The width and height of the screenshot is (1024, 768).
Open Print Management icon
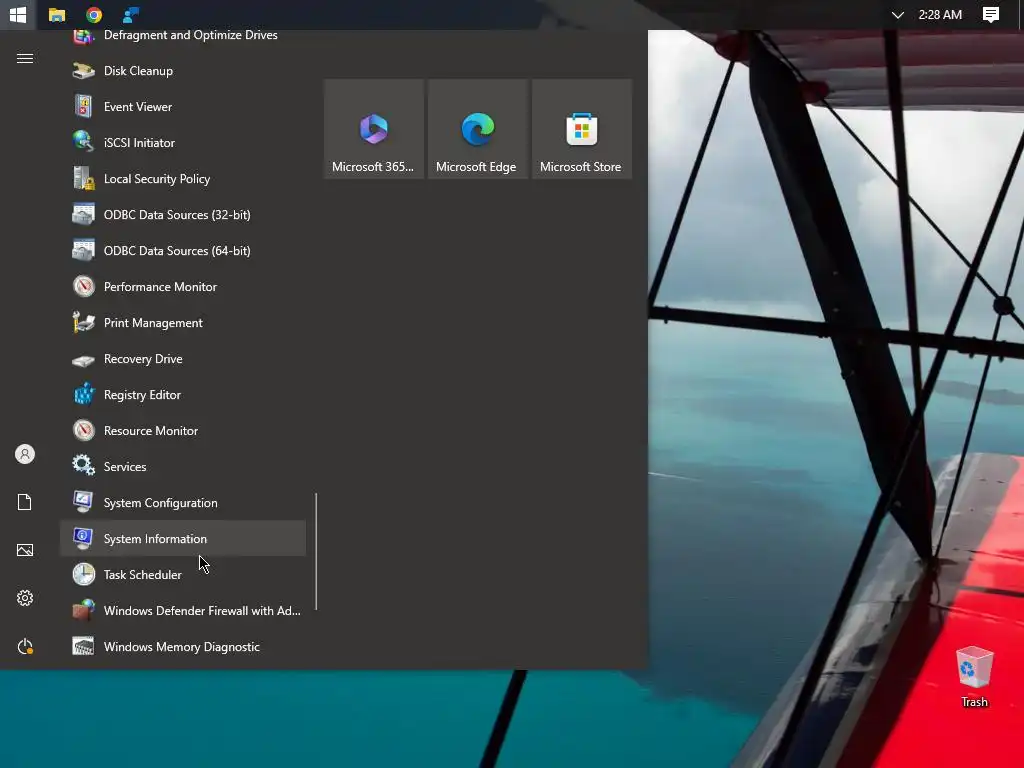(84, 323)
